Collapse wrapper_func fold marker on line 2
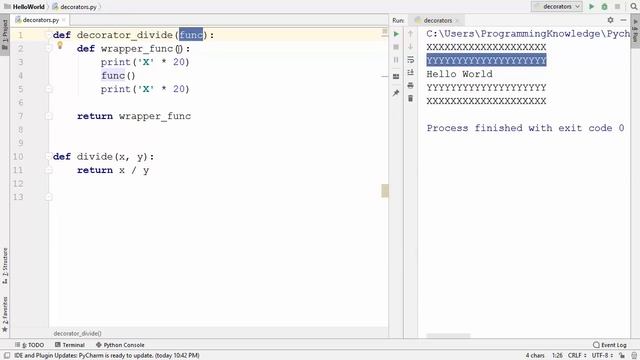The image size is (640, 360). [49, 49]
